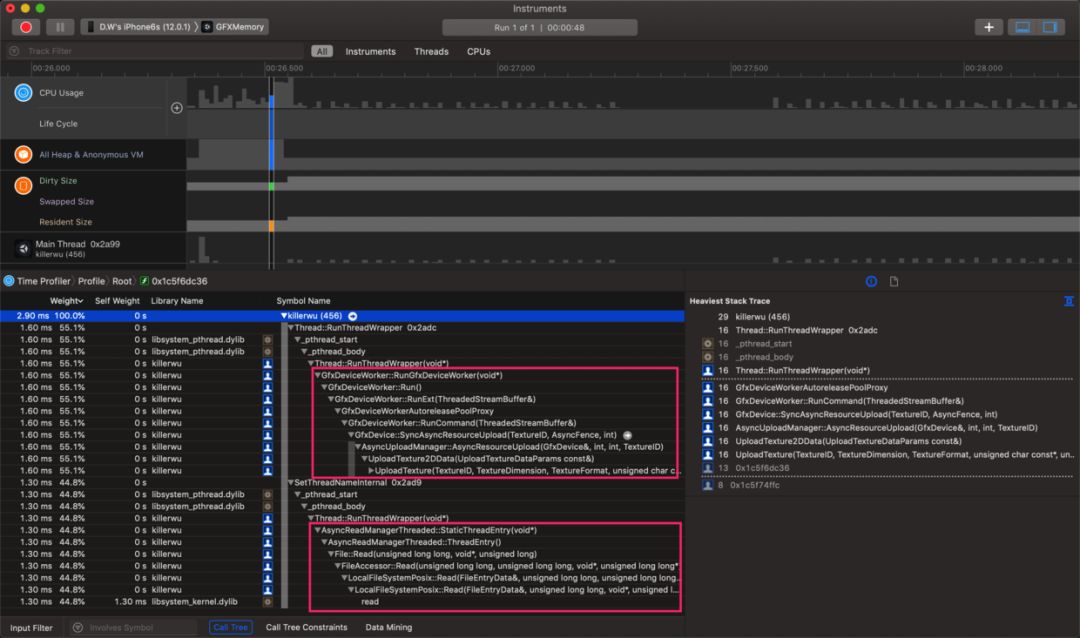Open the Root breadcrumb item
The height and width of the screenshot is (638, 1080).
(x=122, y=281)
